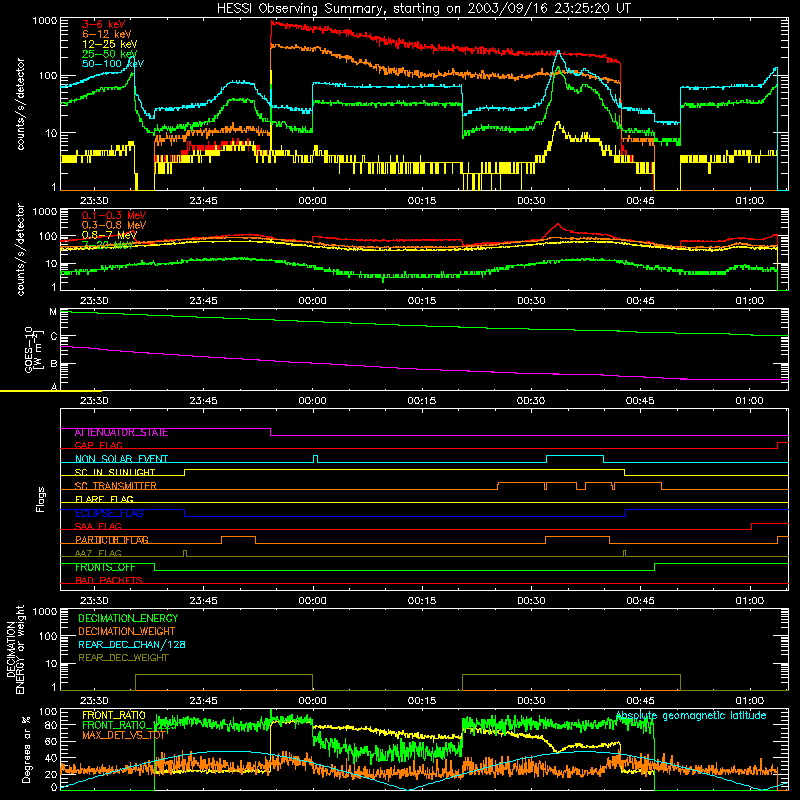Select the GAP_FLAG label
The width and height of the screenshot is (800, 800).
(98, 445)
